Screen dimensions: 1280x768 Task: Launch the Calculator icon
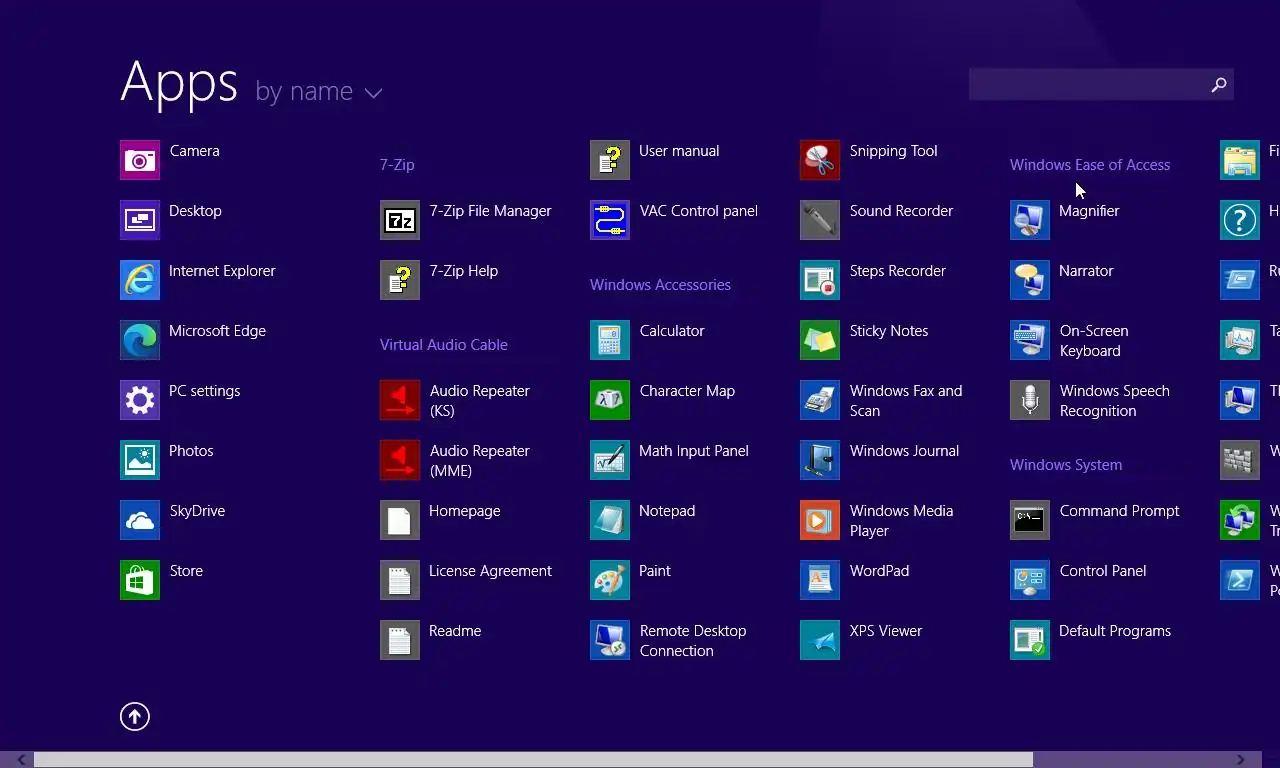tap(610, 340)
